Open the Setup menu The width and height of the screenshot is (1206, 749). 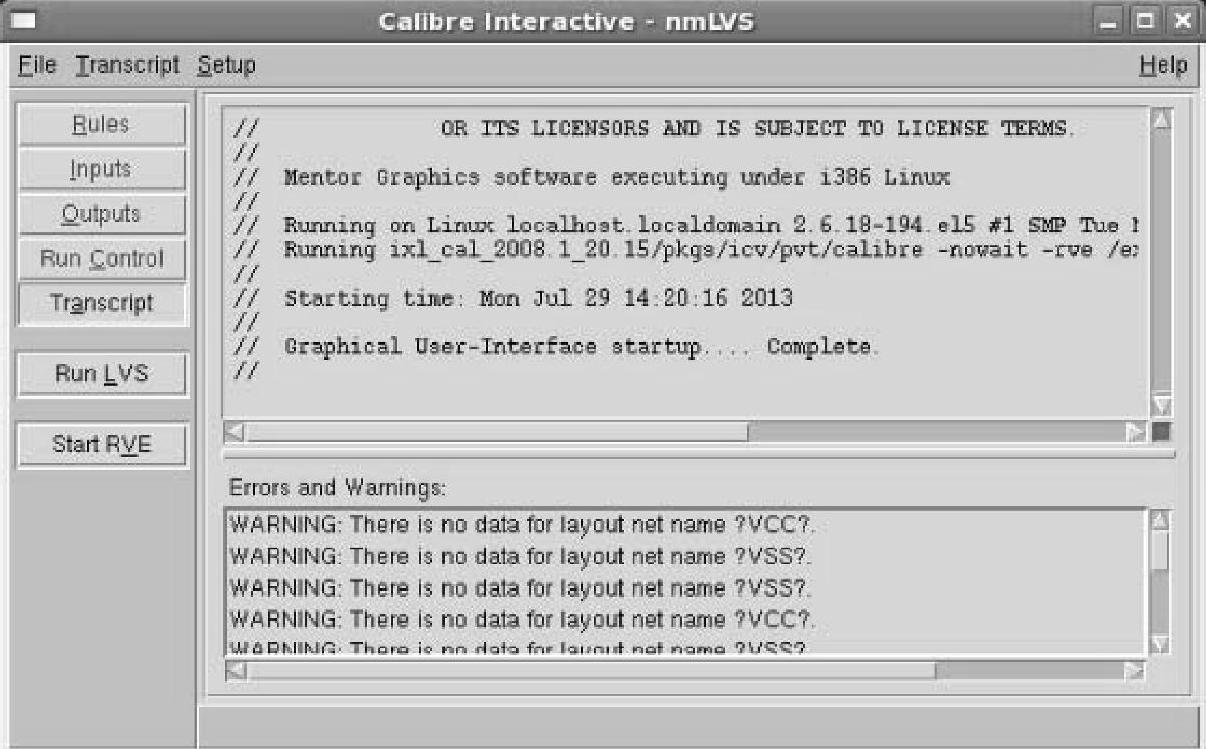coord(226,66)
